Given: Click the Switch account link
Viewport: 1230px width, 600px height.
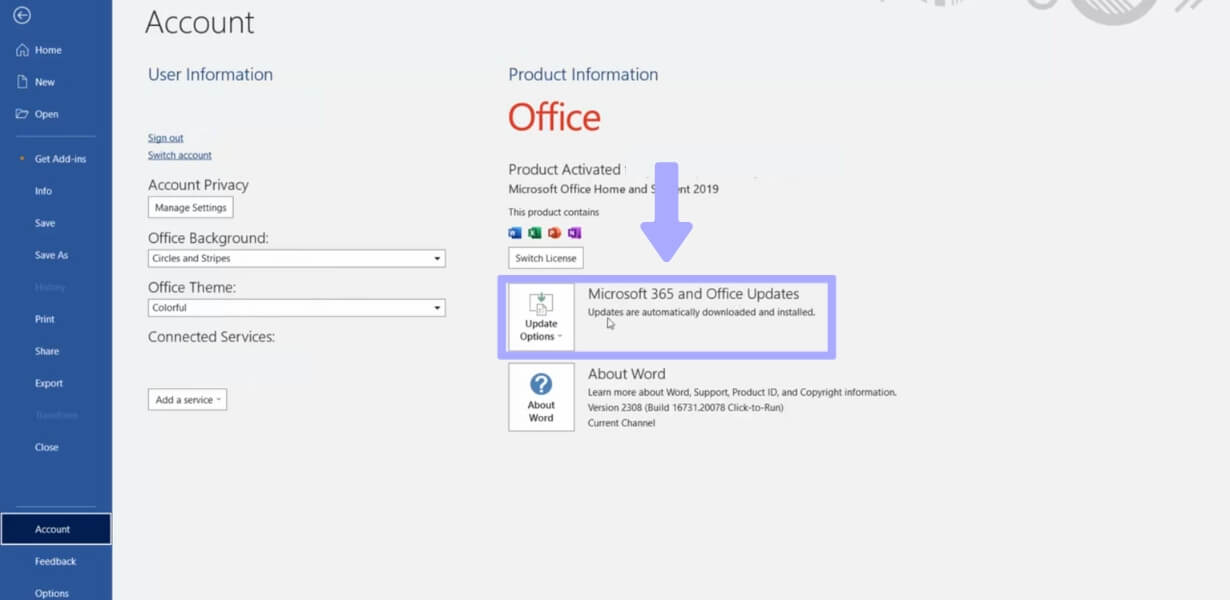Looking at the screenshot, I should point(180,155).
